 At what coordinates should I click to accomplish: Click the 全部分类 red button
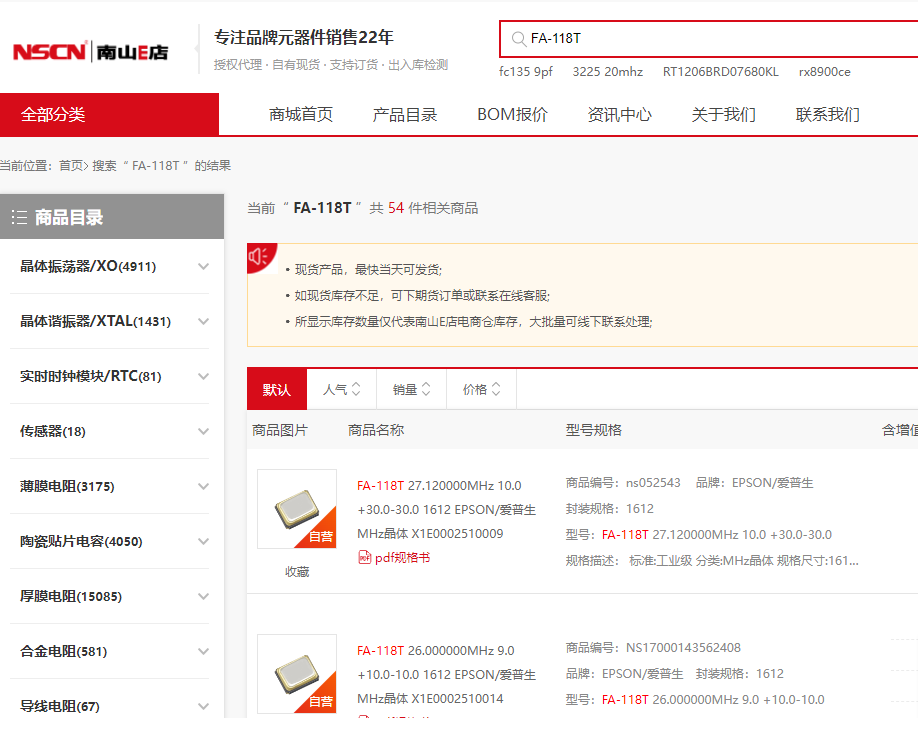tap(109, 114)
